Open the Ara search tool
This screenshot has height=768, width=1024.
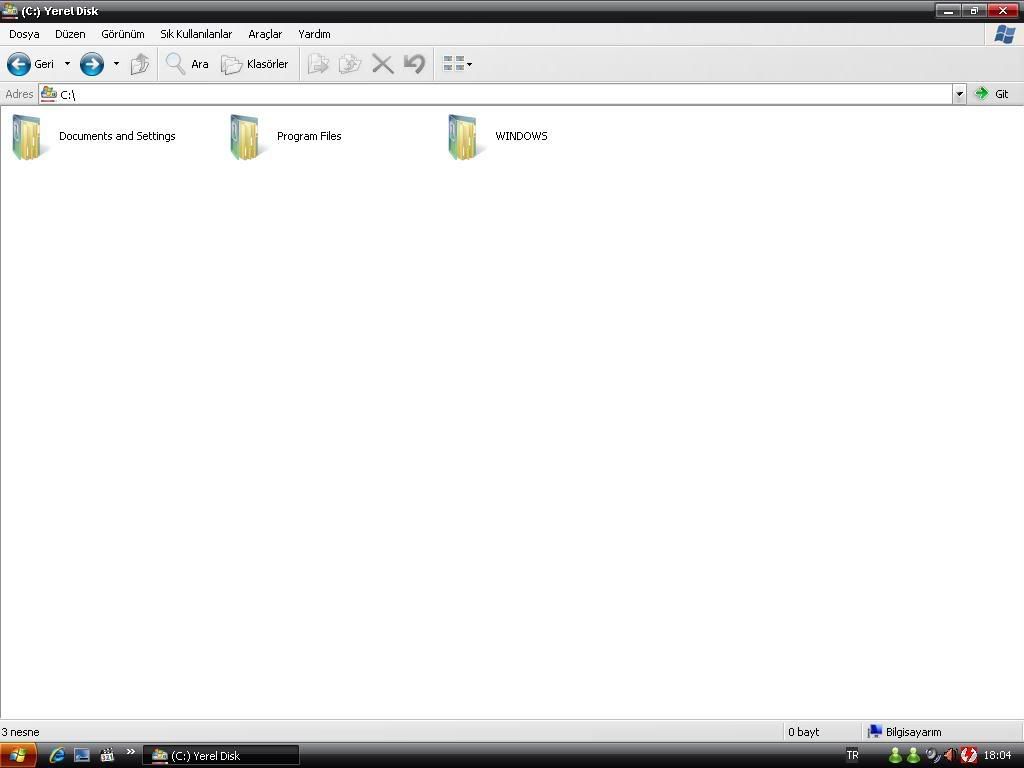pyautogui.click(x=187, y=64)
